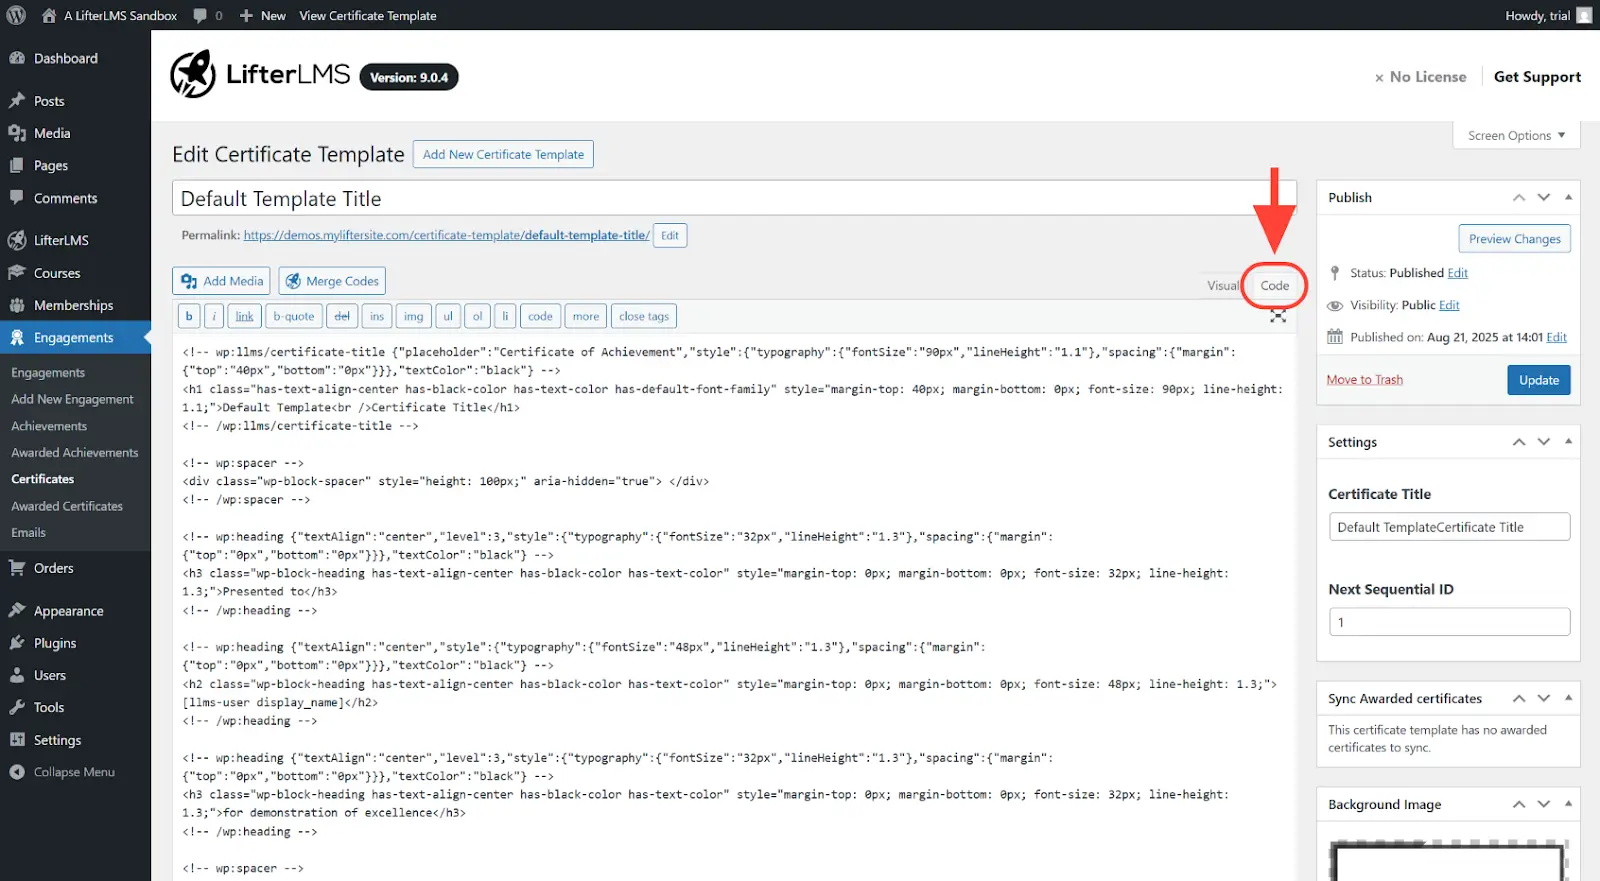Switch to the Code editor tab
The height and width of the screenshot is (881, 1600).
pos(1274,285)
